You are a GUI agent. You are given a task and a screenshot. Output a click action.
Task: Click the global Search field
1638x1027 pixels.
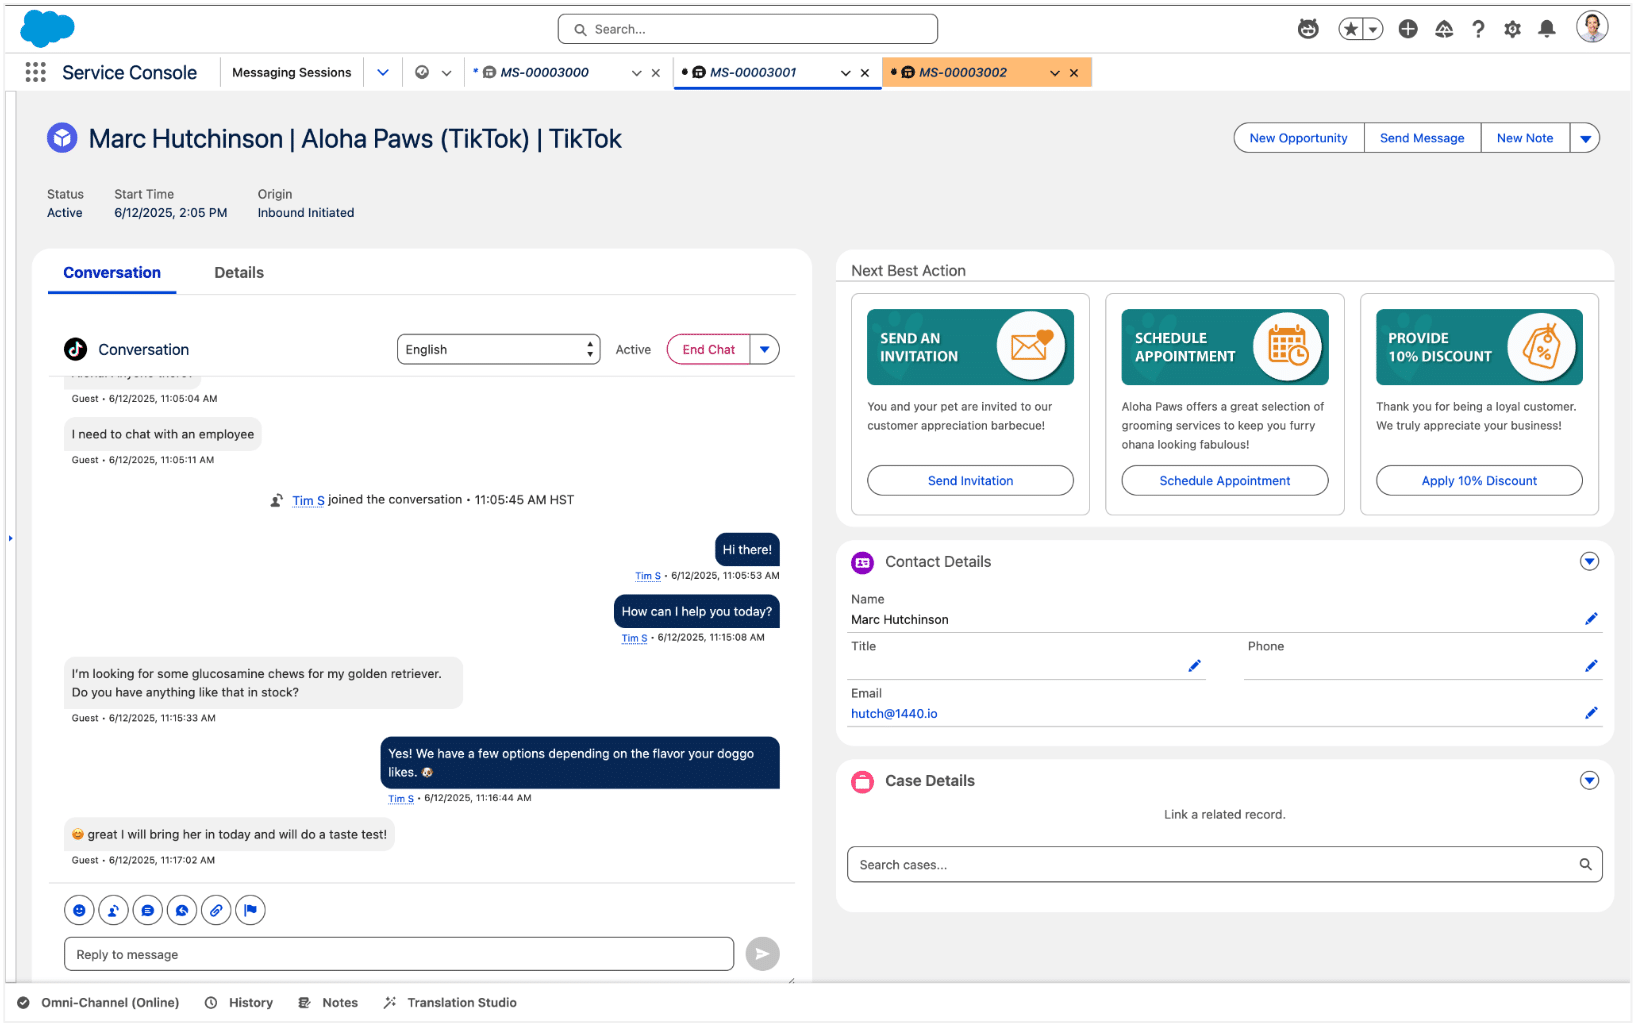(x=748, y=29)
